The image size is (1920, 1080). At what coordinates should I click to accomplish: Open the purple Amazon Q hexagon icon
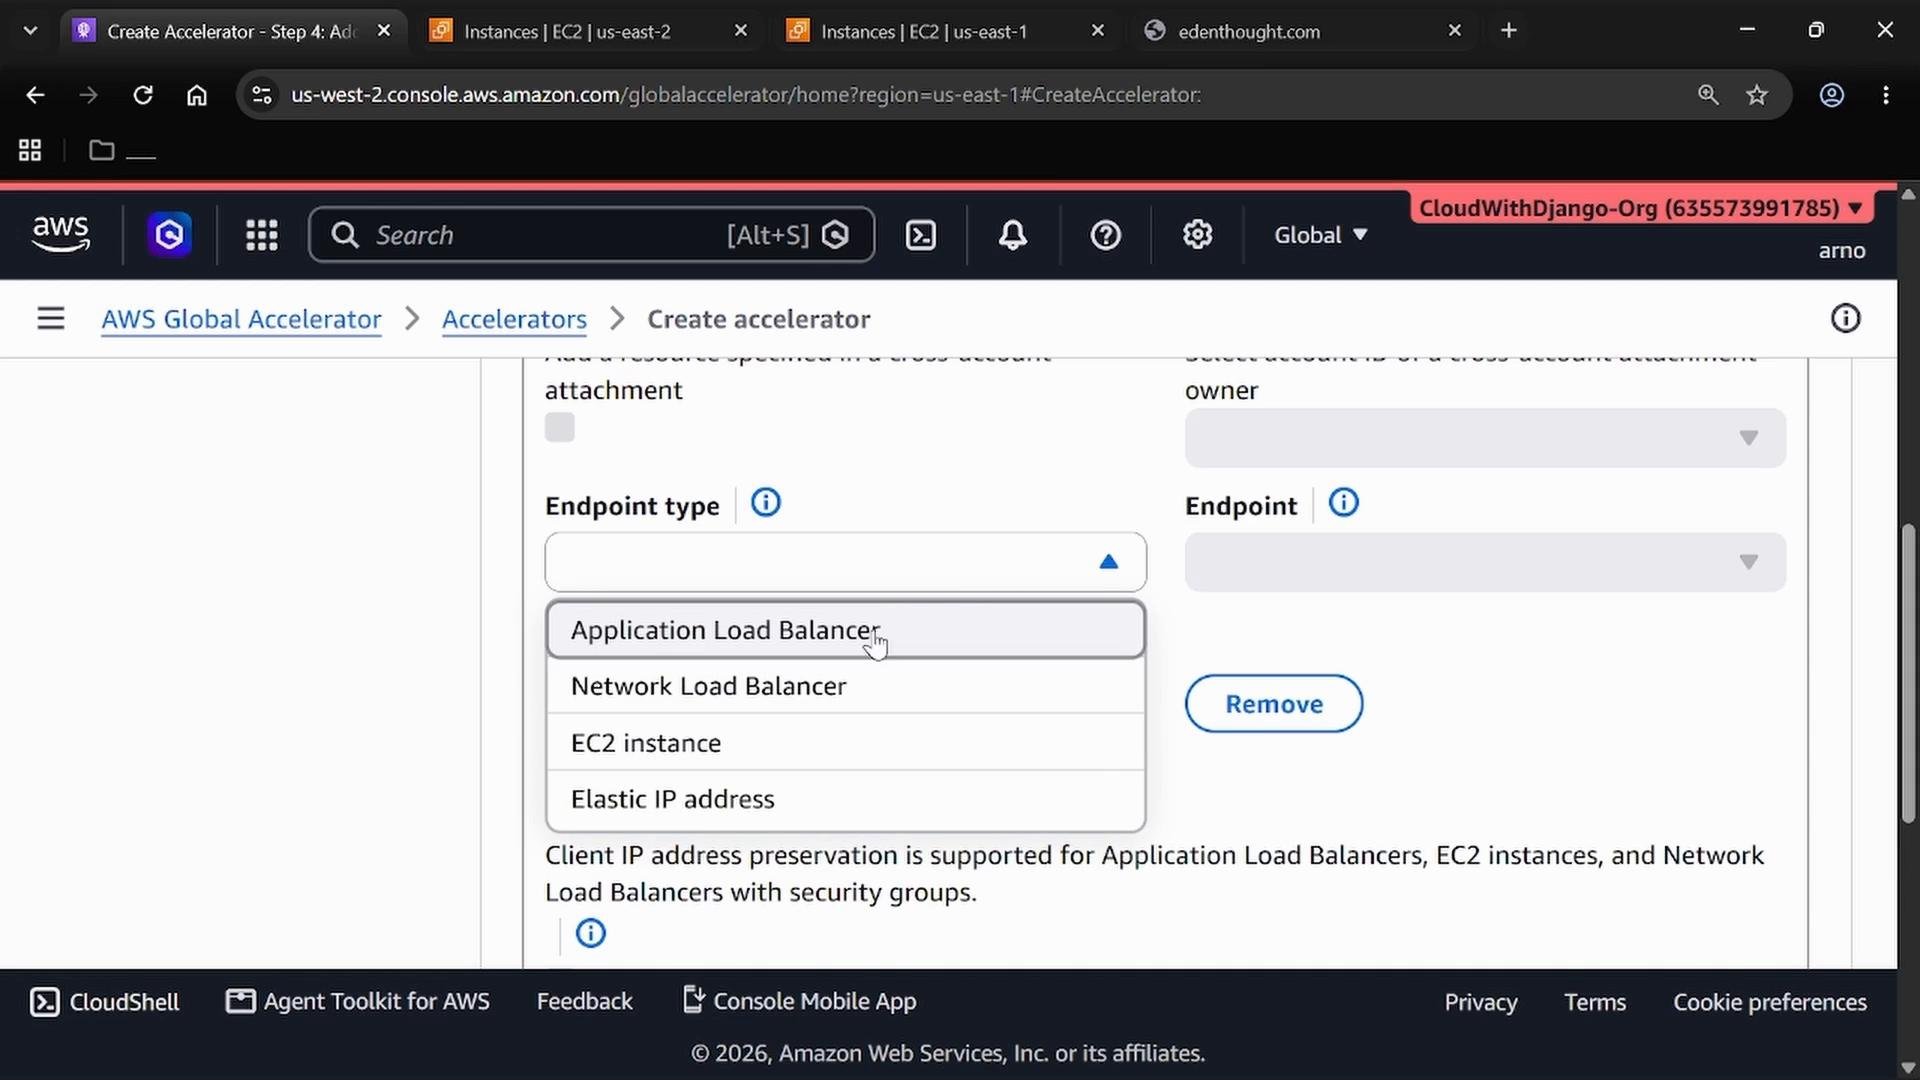[170, 235]
